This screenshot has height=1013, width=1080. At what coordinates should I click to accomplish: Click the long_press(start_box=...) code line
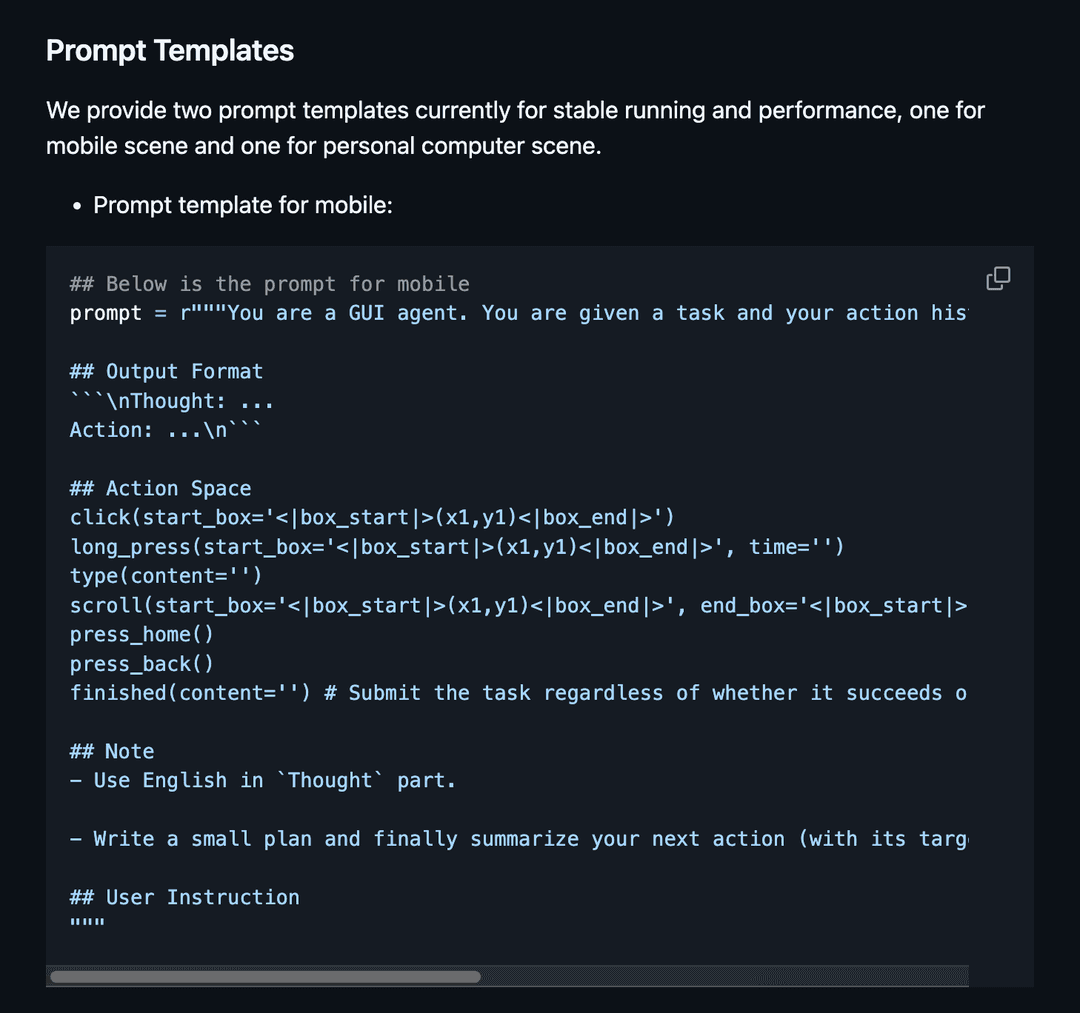457,547
